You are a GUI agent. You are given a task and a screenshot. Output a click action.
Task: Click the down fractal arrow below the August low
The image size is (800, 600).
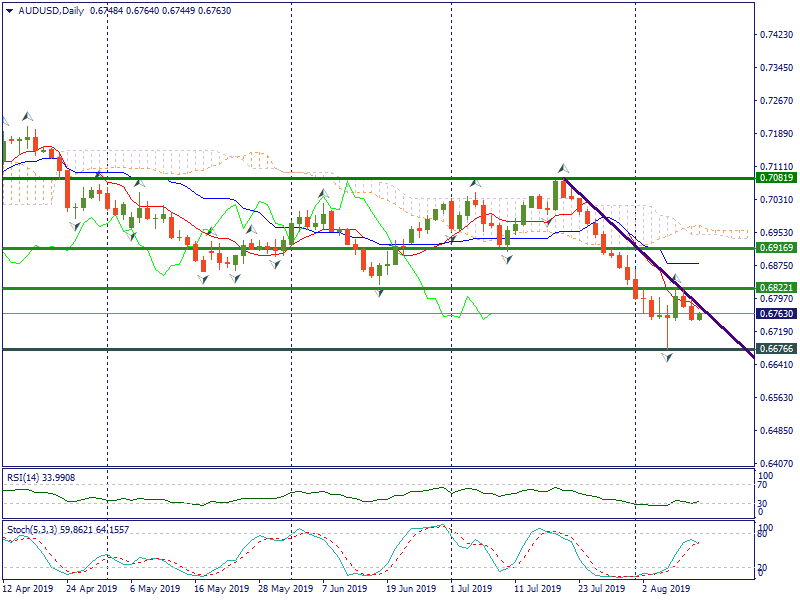pyautogui.click(x=667, y=357)
